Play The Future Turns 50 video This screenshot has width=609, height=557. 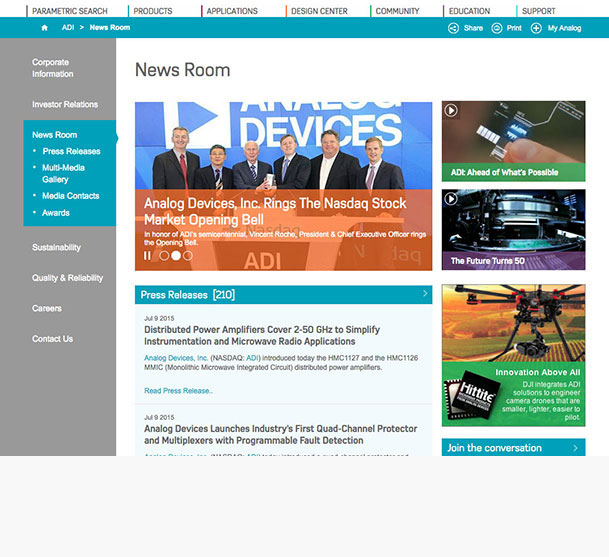[452, 200]
